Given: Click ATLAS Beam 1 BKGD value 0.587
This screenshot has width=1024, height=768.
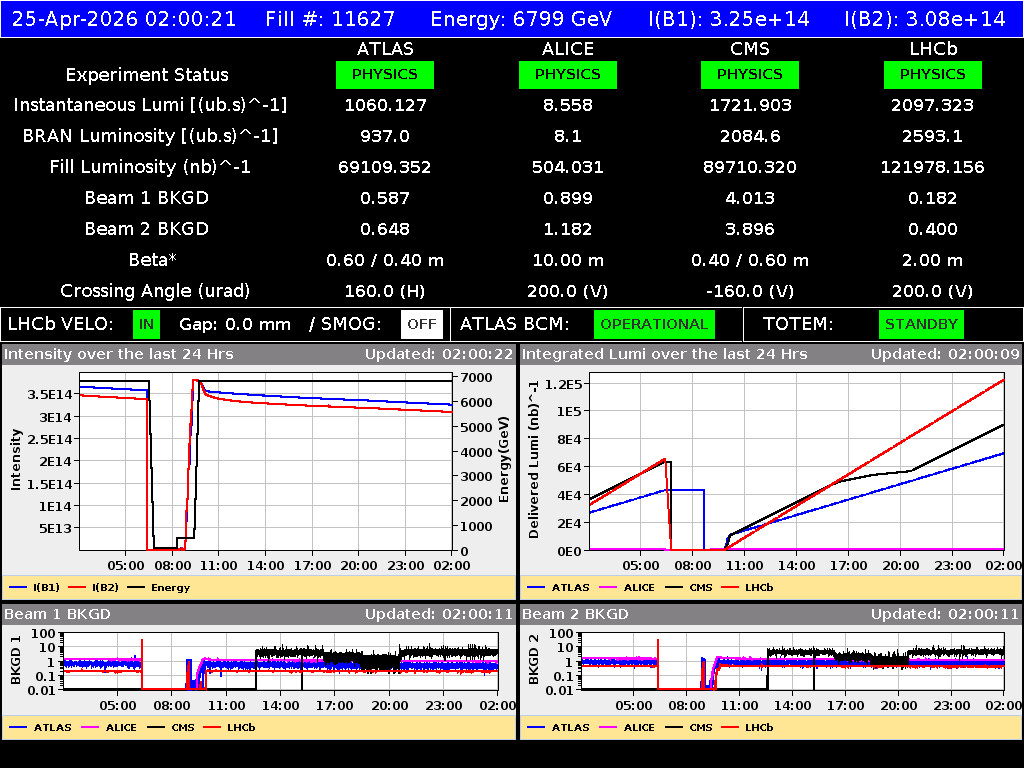Looking at the screenshot, I should click(385, 198).
